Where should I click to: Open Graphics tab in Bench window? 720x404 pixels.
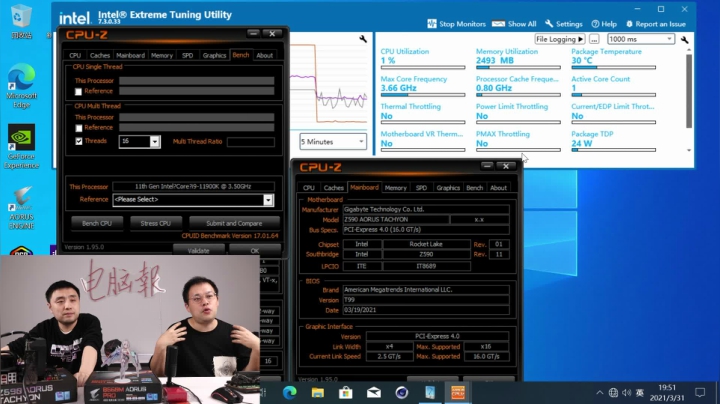pos(214,55)
